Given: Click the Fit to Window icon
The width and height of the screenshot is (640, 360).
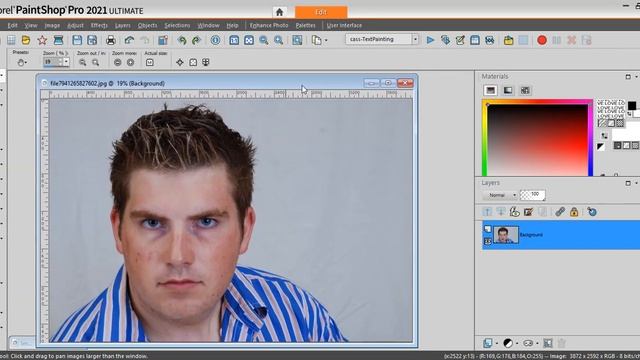Looking at the screenshot, I should [249, 40].
